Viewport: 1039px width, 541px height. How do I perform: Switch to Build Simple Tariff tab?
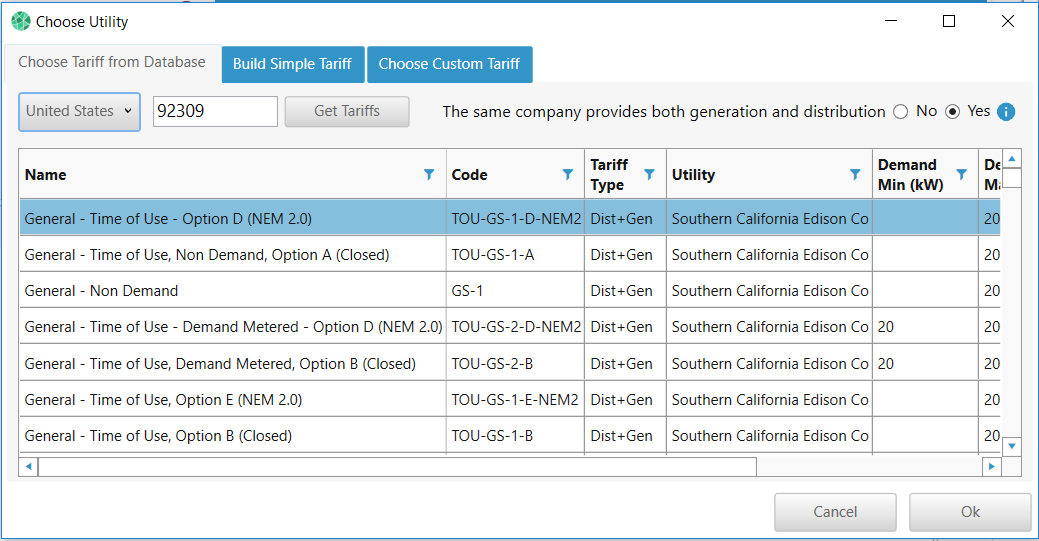[x=292, y=64]
